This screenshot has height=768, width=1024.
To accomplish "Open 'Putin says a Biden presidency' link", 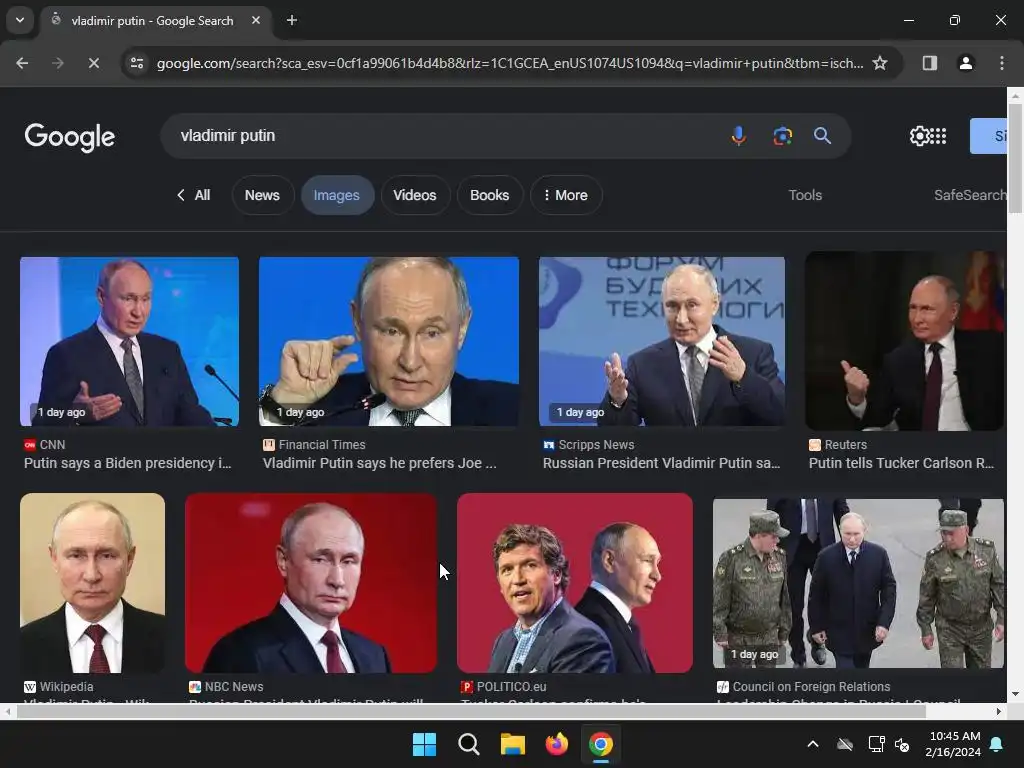I will [x=128, y=463].
